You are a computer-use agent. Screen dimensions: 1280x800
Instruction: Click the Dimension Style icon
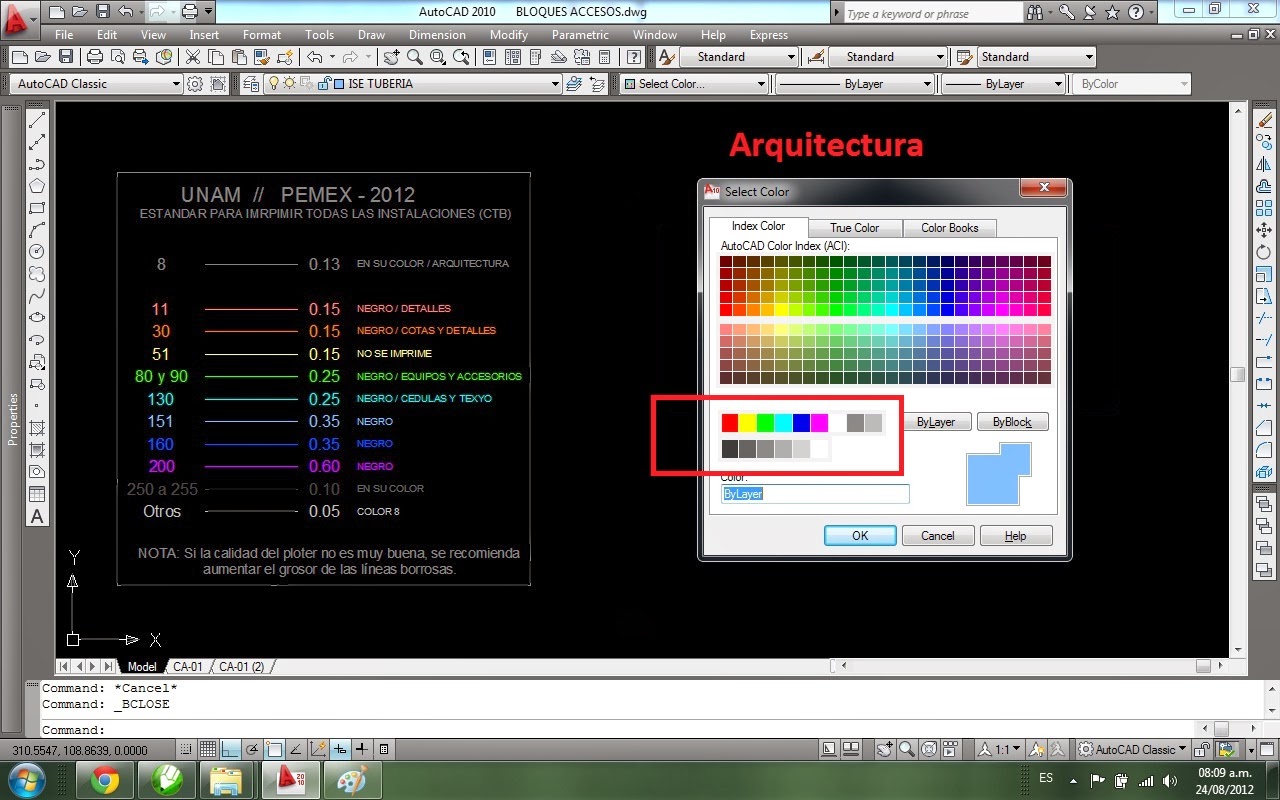tap(816, 57)
